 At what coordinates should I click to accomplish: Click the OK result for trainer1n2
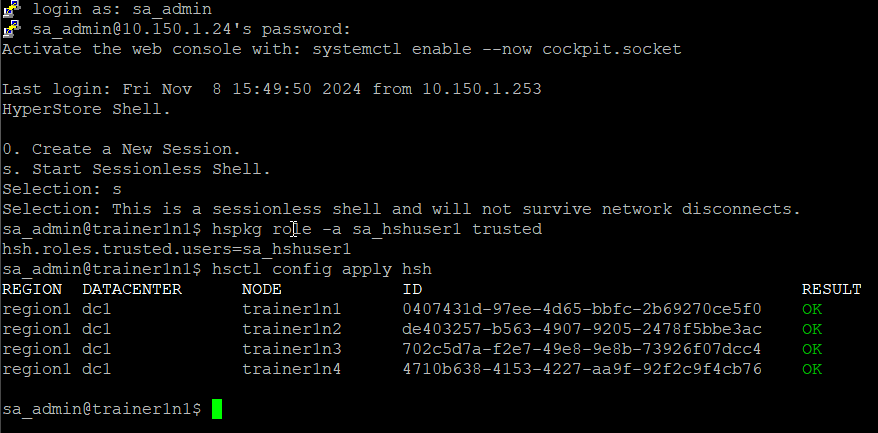pos(811,329)
